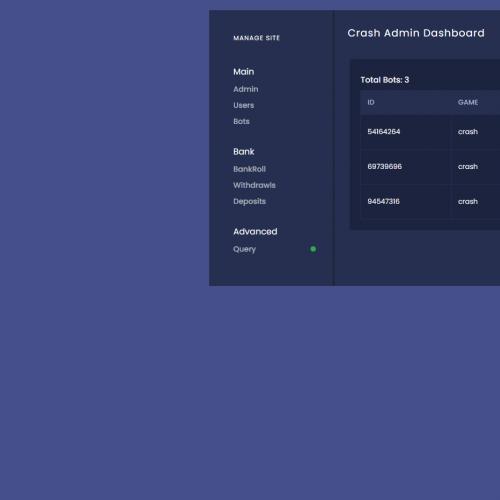
Task: Click the Crash Admin Dashboard title
Action: [416, 33]
